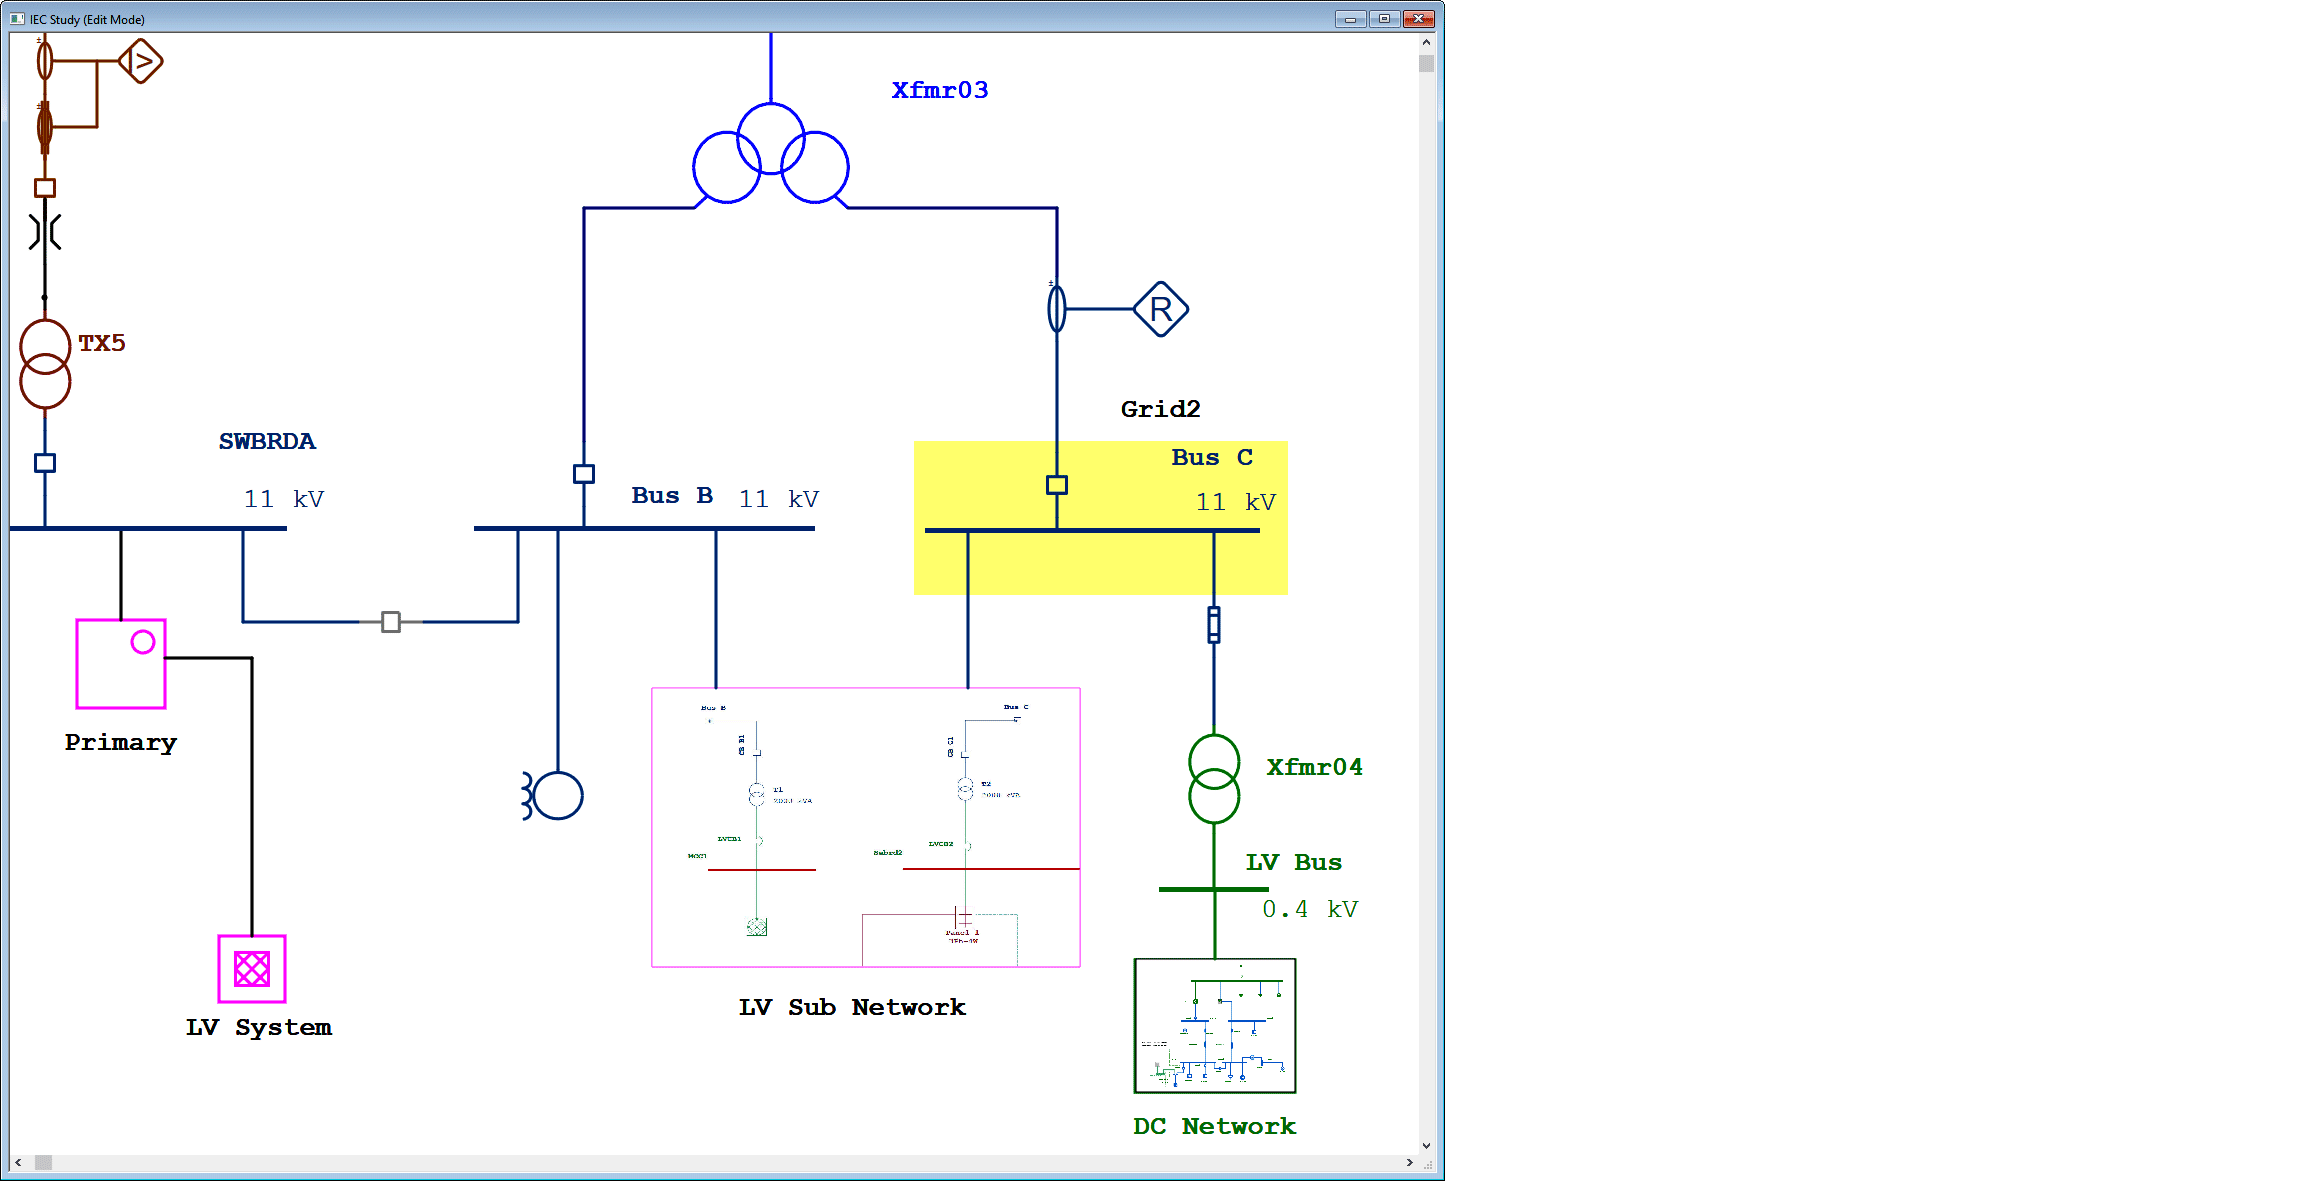Click the right arrow on horizontal scrollbar
Image resolution: width=2304 pixels, height=1181 pixels.
1410,1162
